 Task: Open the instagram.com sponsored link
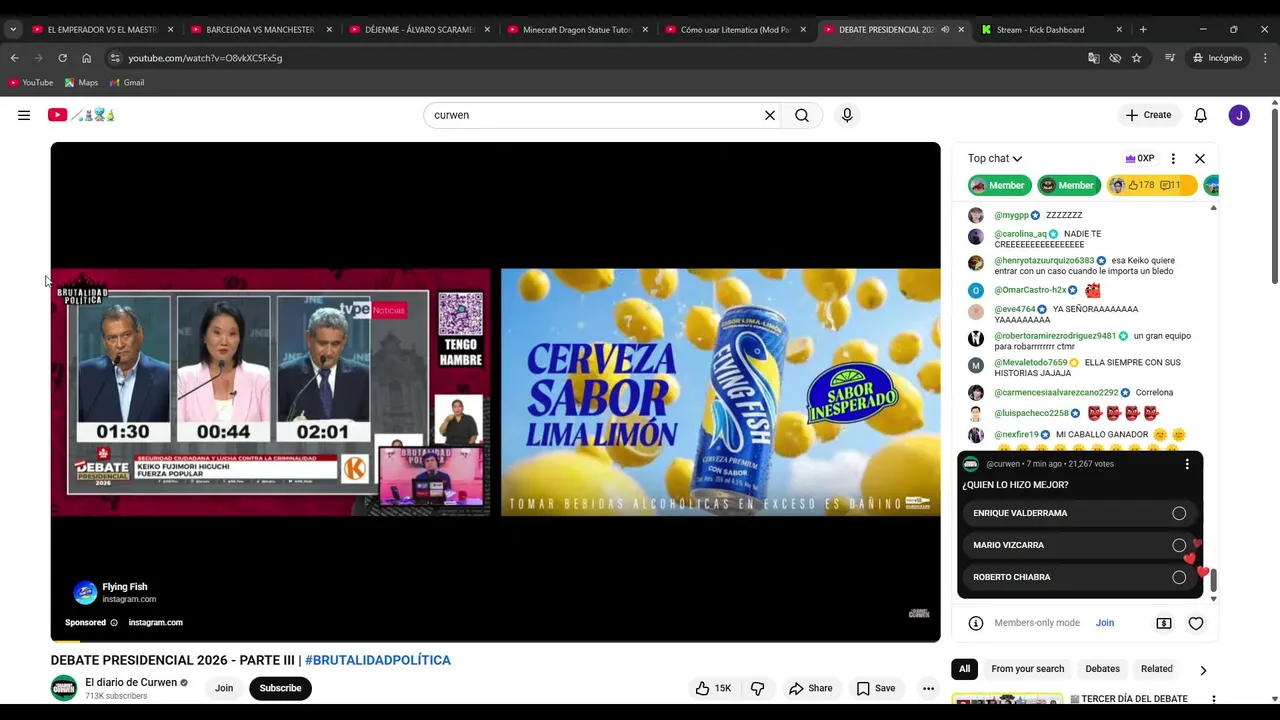pos(155,622)
